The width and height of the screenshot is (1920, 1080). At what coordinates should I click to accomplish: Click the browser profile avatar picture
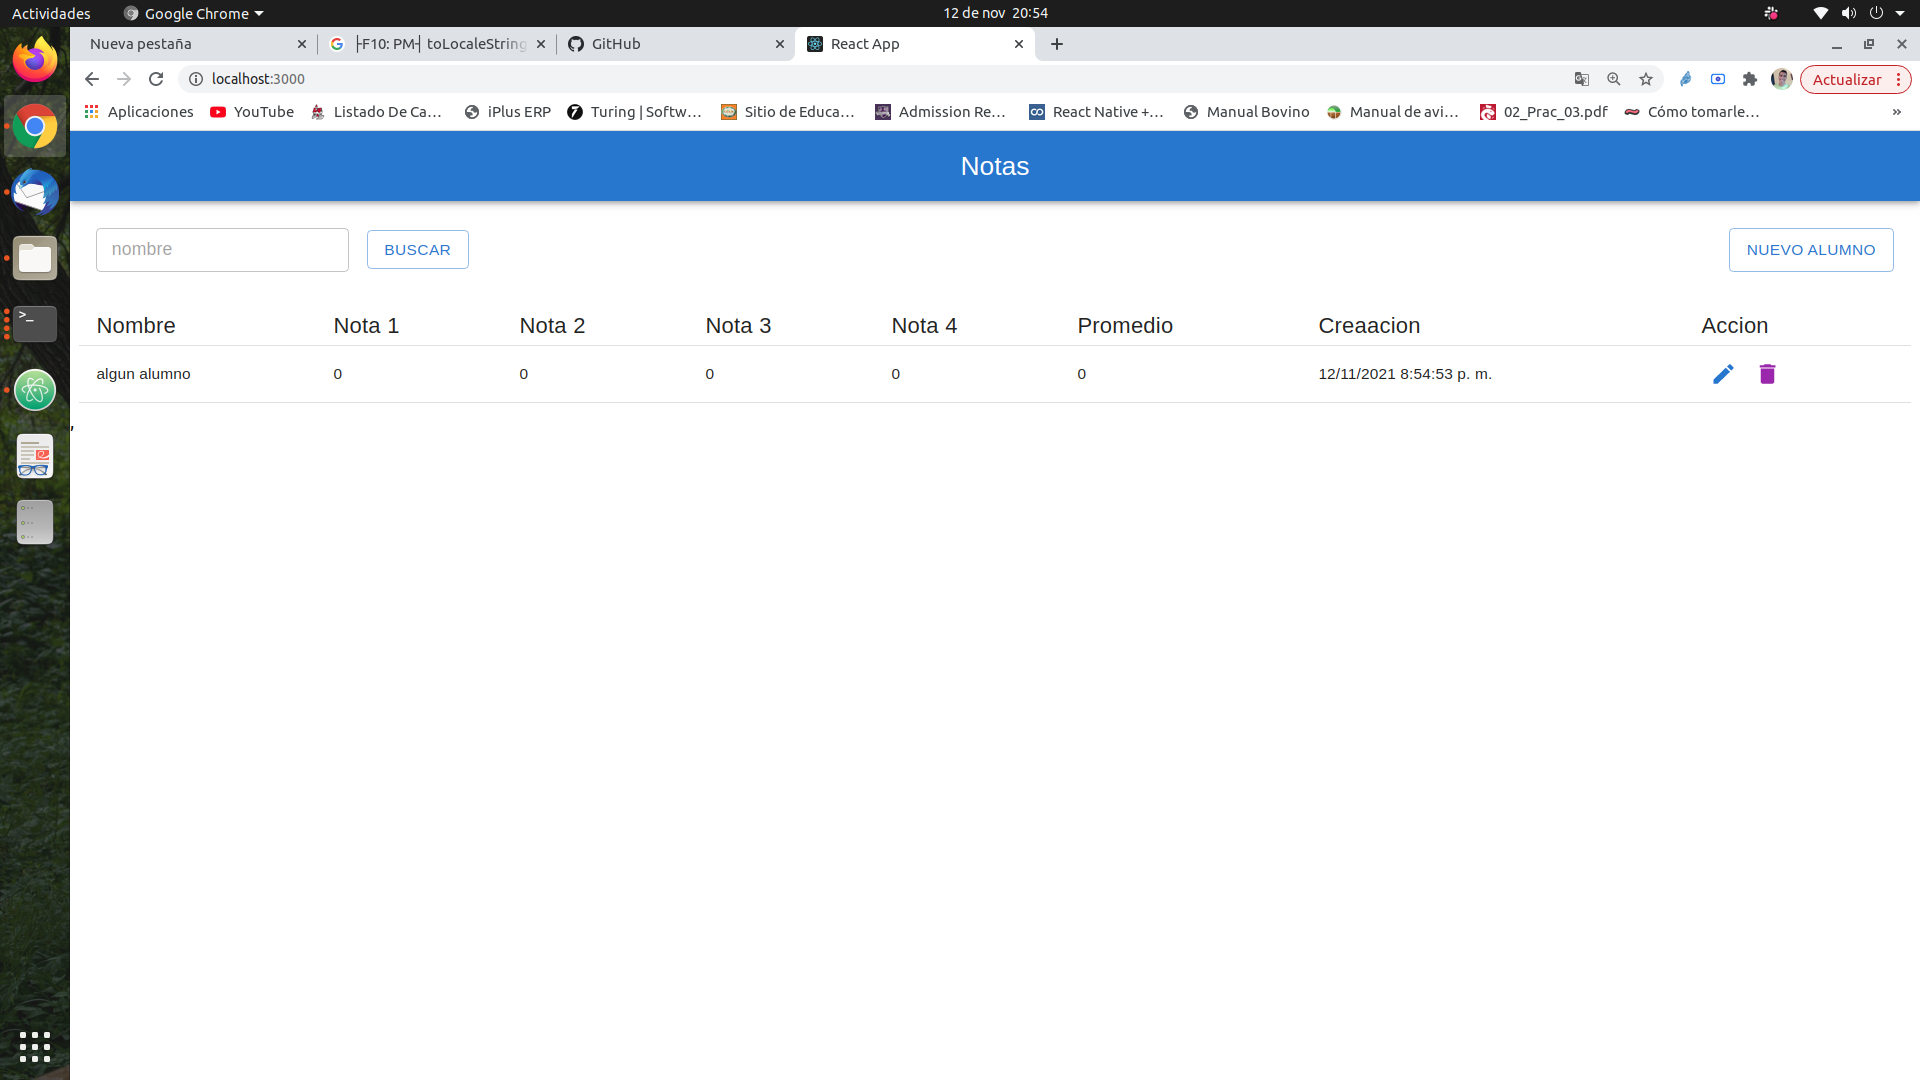click(1782, 79)
